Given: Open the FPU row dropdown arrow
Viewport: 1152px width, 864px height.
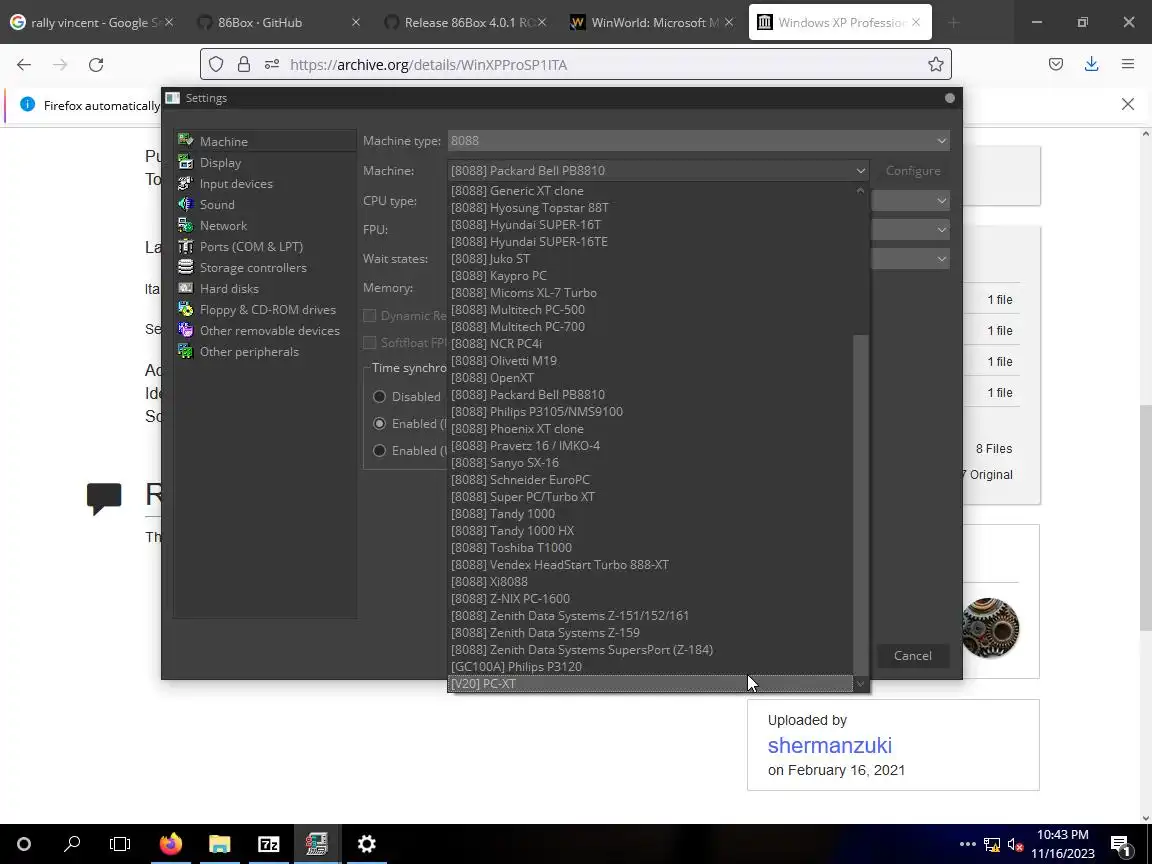Looking at the screenshot, I should coord(941,230).
